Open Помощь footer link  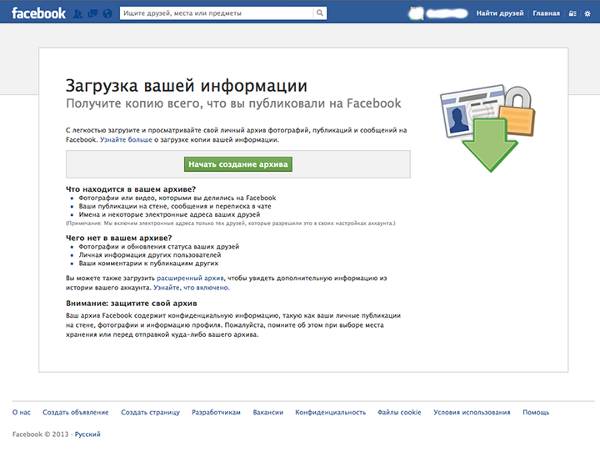click(536, 412)
